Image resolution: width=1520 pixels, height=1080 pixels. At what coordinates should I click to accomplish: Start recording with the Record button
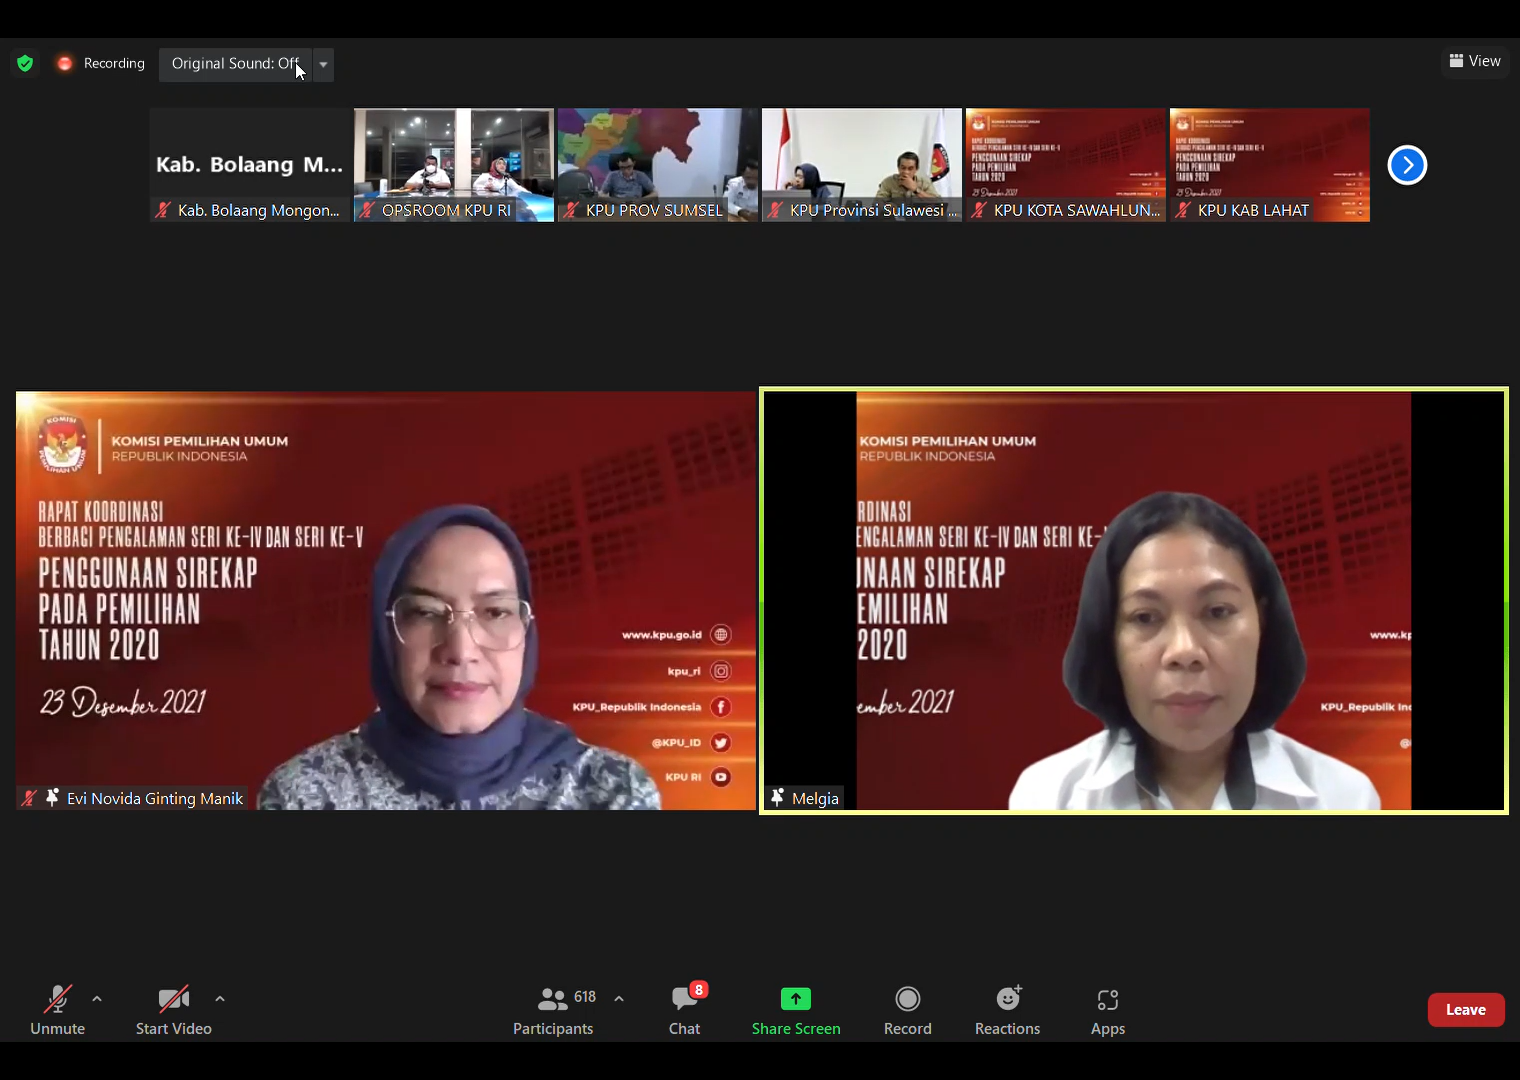[x=907, y=1009]
